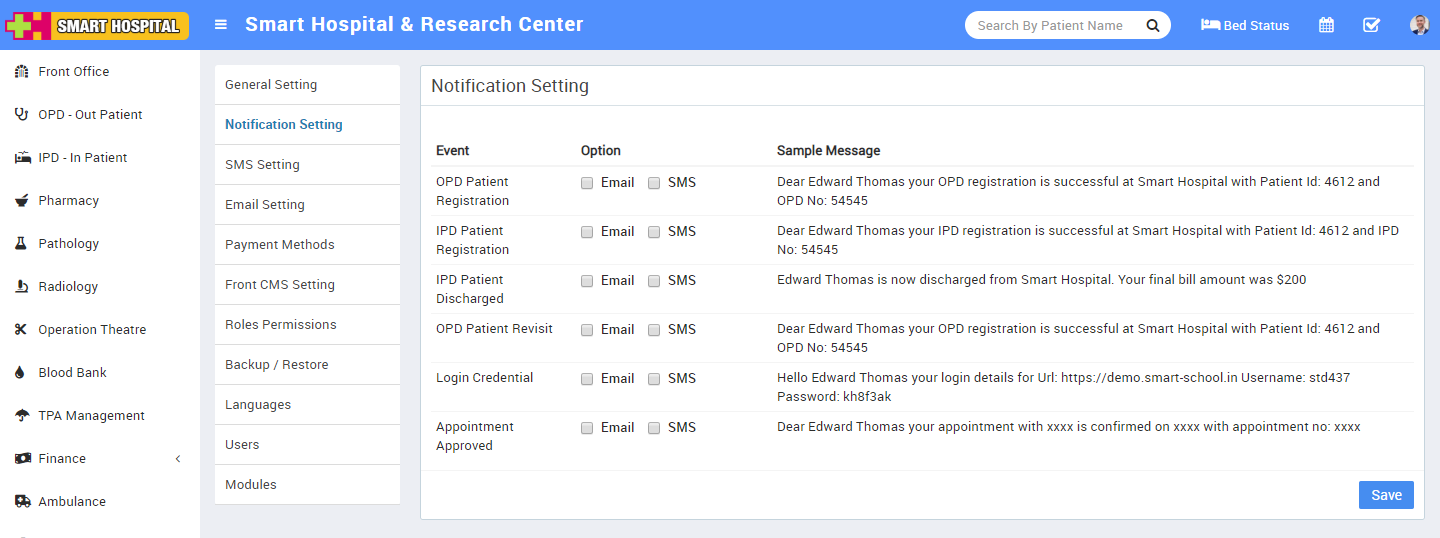Click the Pharmacy mortar icon in sidebar
Screen dimensions: 1440x538
(22, 201)
